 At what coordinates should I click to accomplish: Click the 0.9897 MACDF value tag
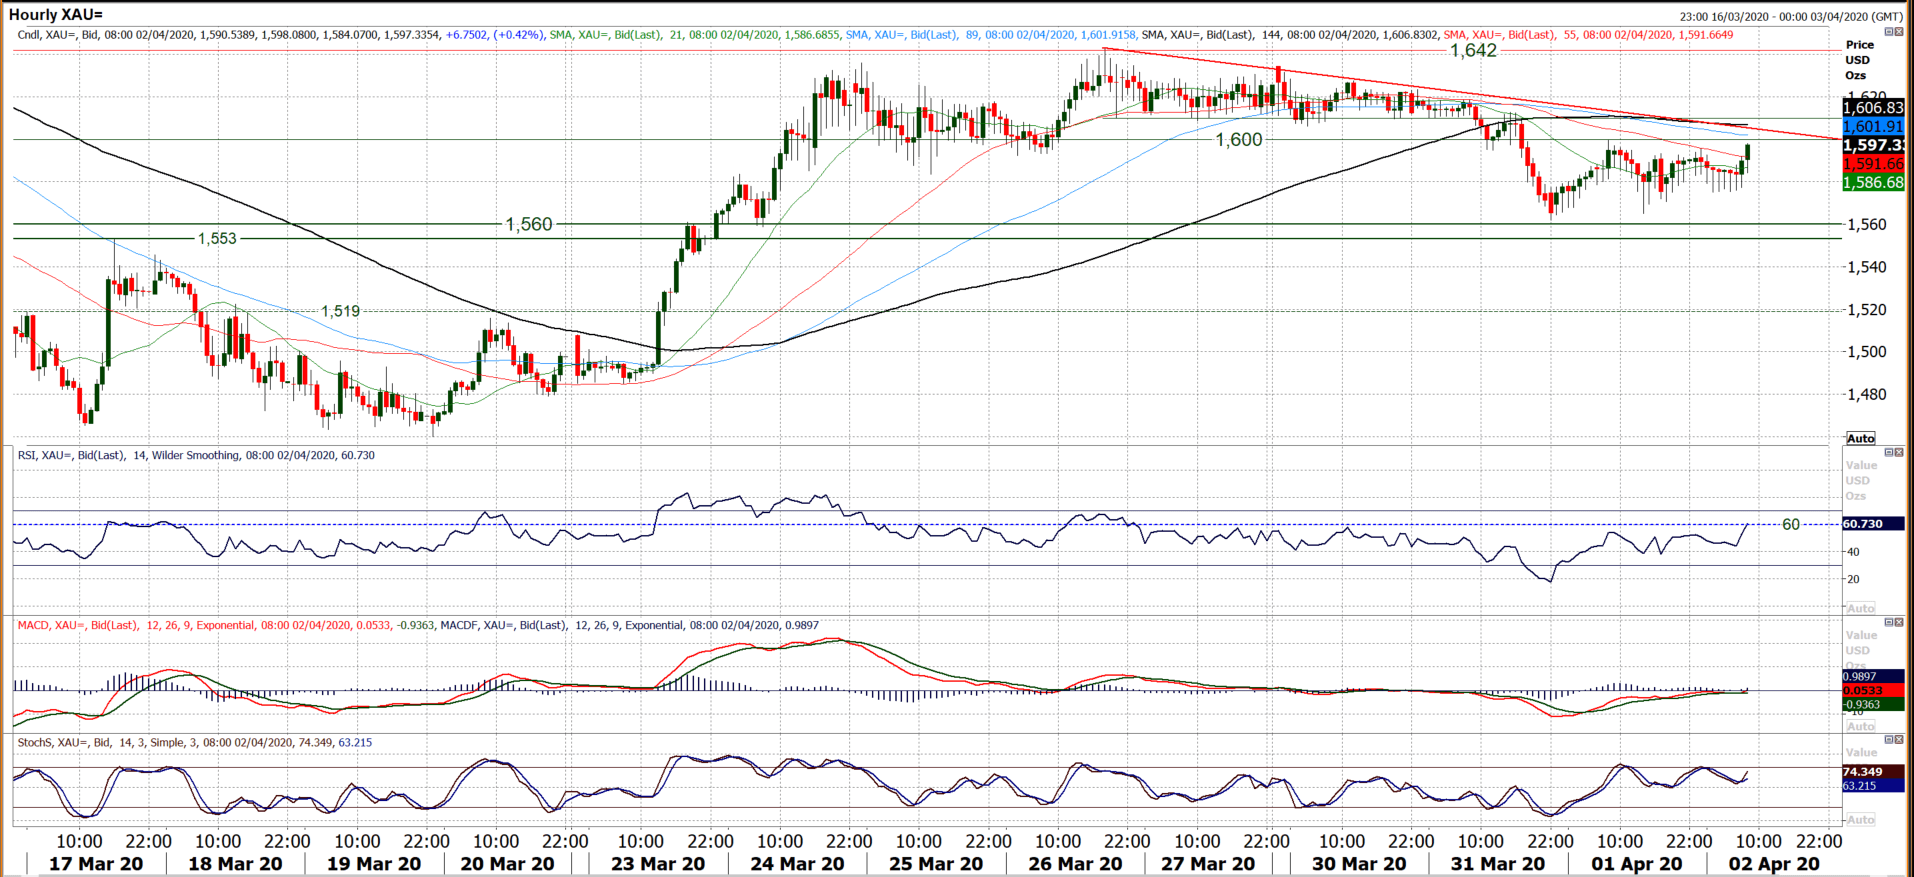pyautogui.click(x=1873, y=677)
